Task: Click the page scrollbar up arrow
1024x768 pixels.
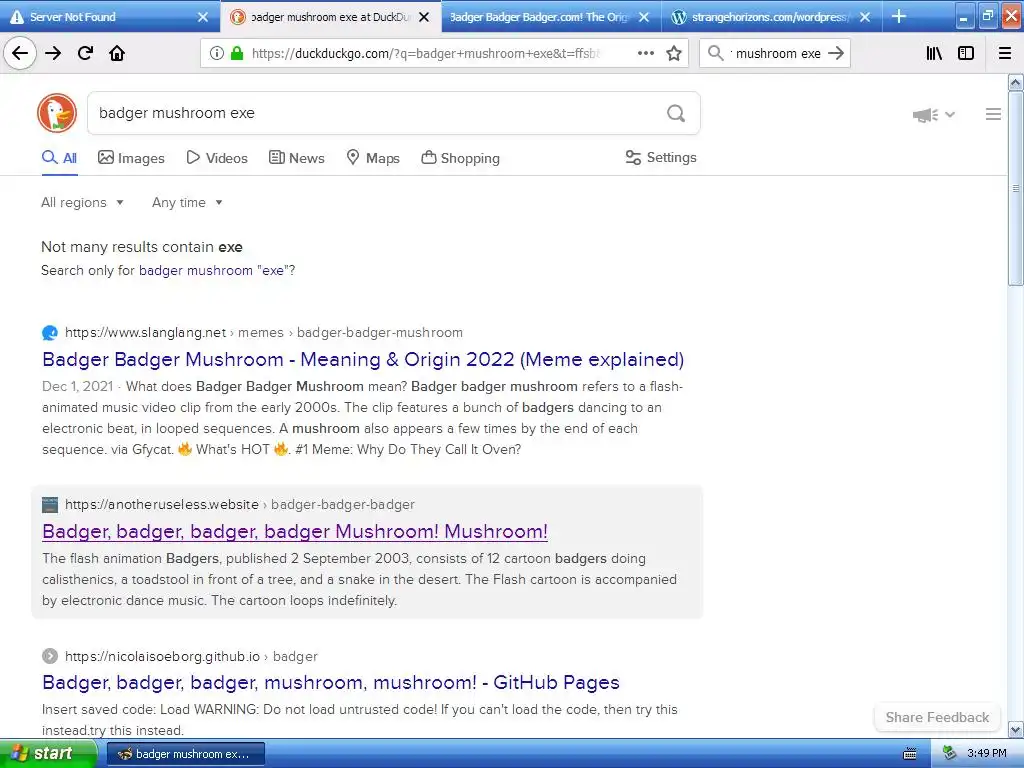Action: click(1016, 82)
